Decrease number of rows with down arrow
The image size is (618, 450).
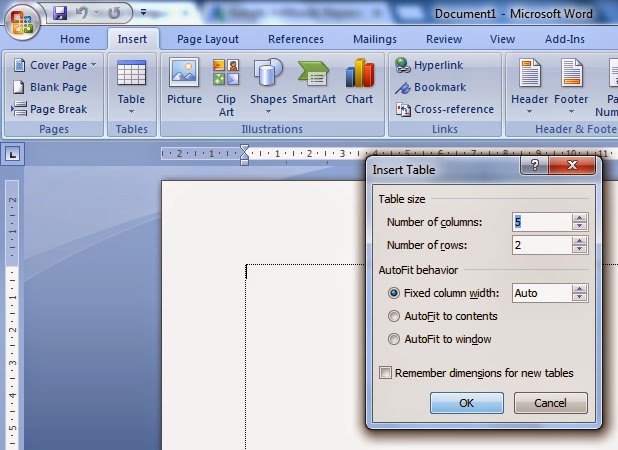pyautogui.click(x=579, y=249)
